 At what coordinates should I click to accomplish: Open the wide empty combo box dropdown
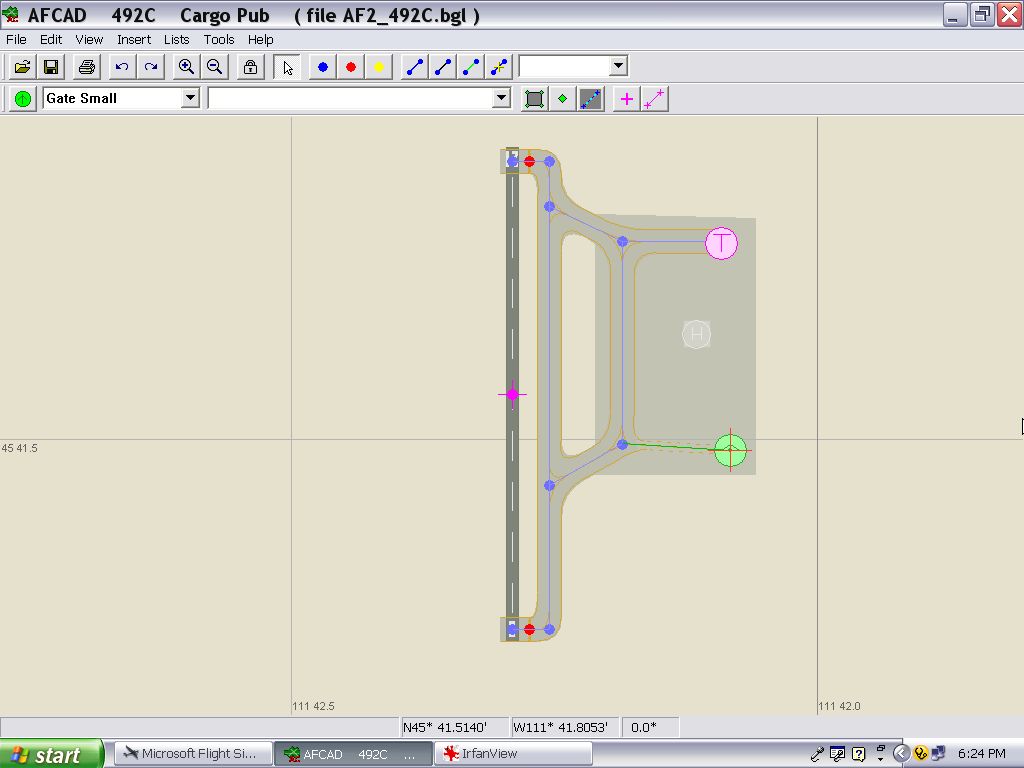tap(502, 98)
